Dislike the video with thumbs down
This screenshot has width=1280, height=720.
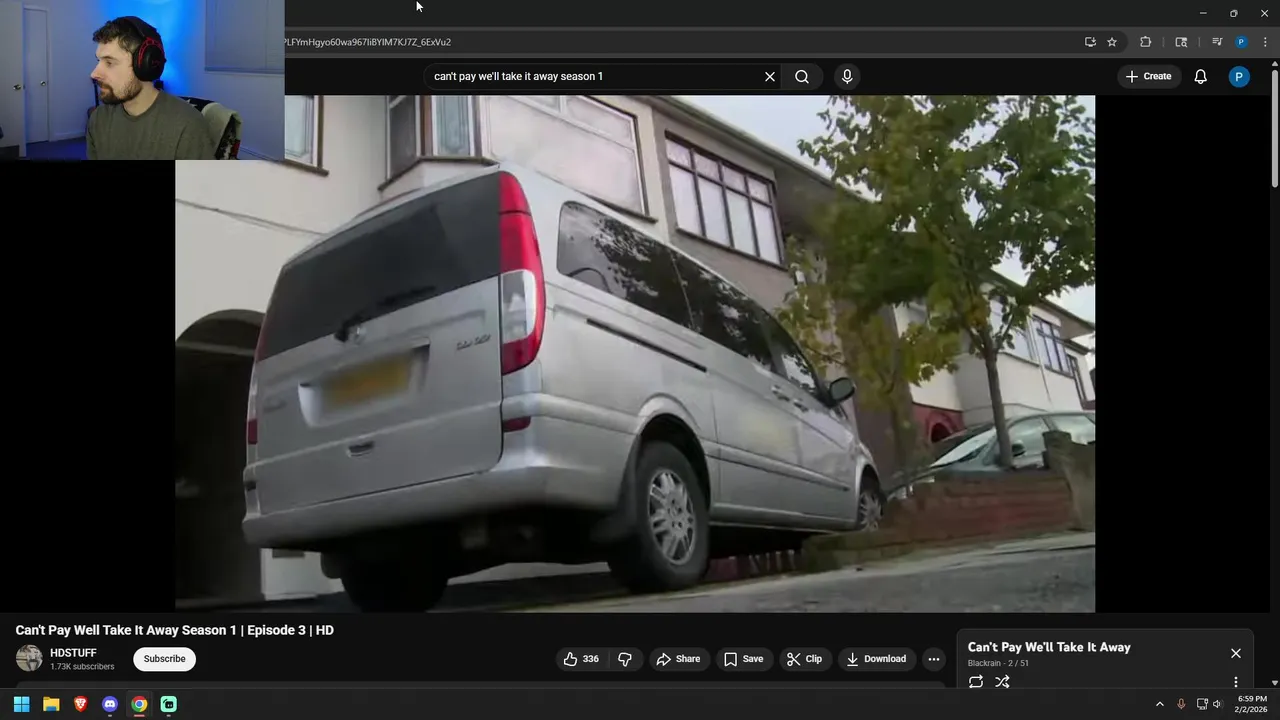[x=625, y=659]
